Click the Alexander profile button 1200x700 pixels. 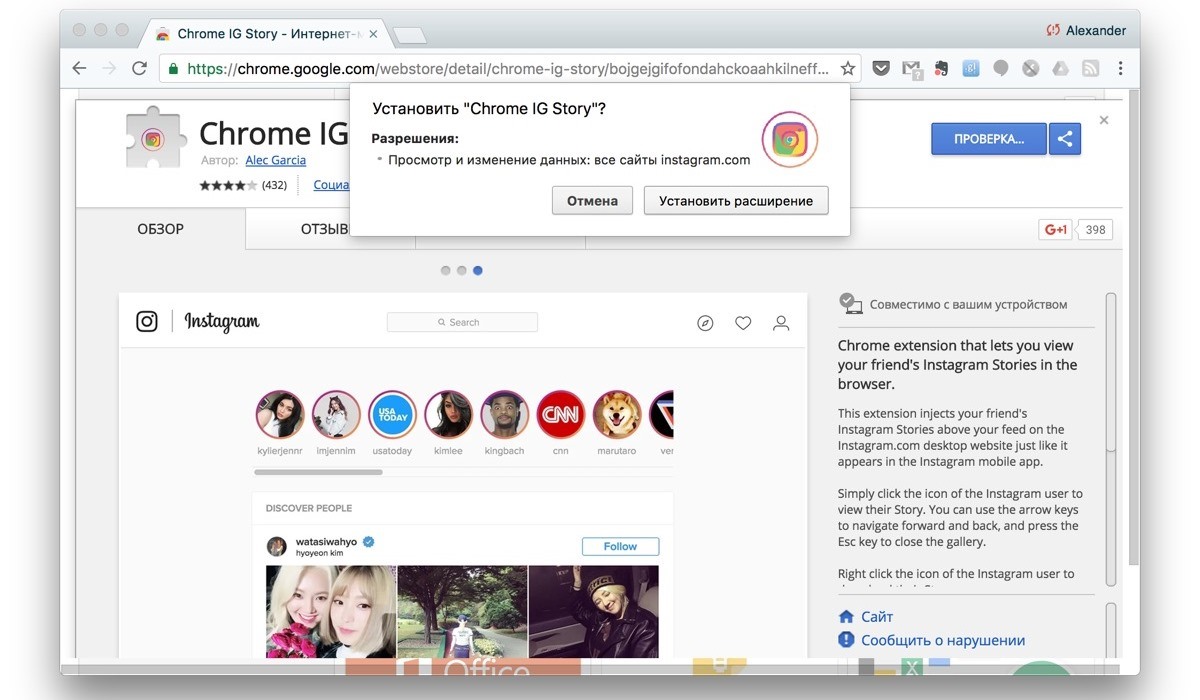[1086, 30]
